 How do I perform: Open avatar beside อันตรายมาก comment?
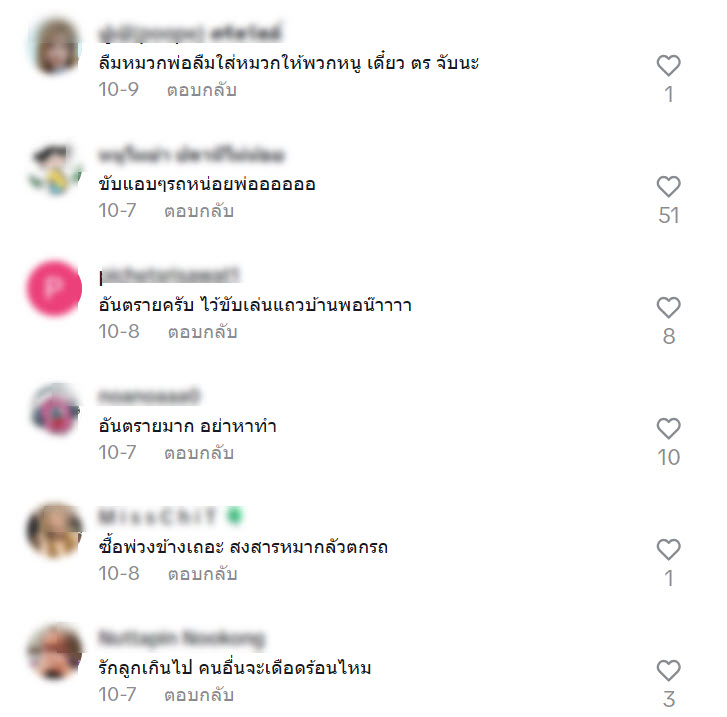(55, 409)
